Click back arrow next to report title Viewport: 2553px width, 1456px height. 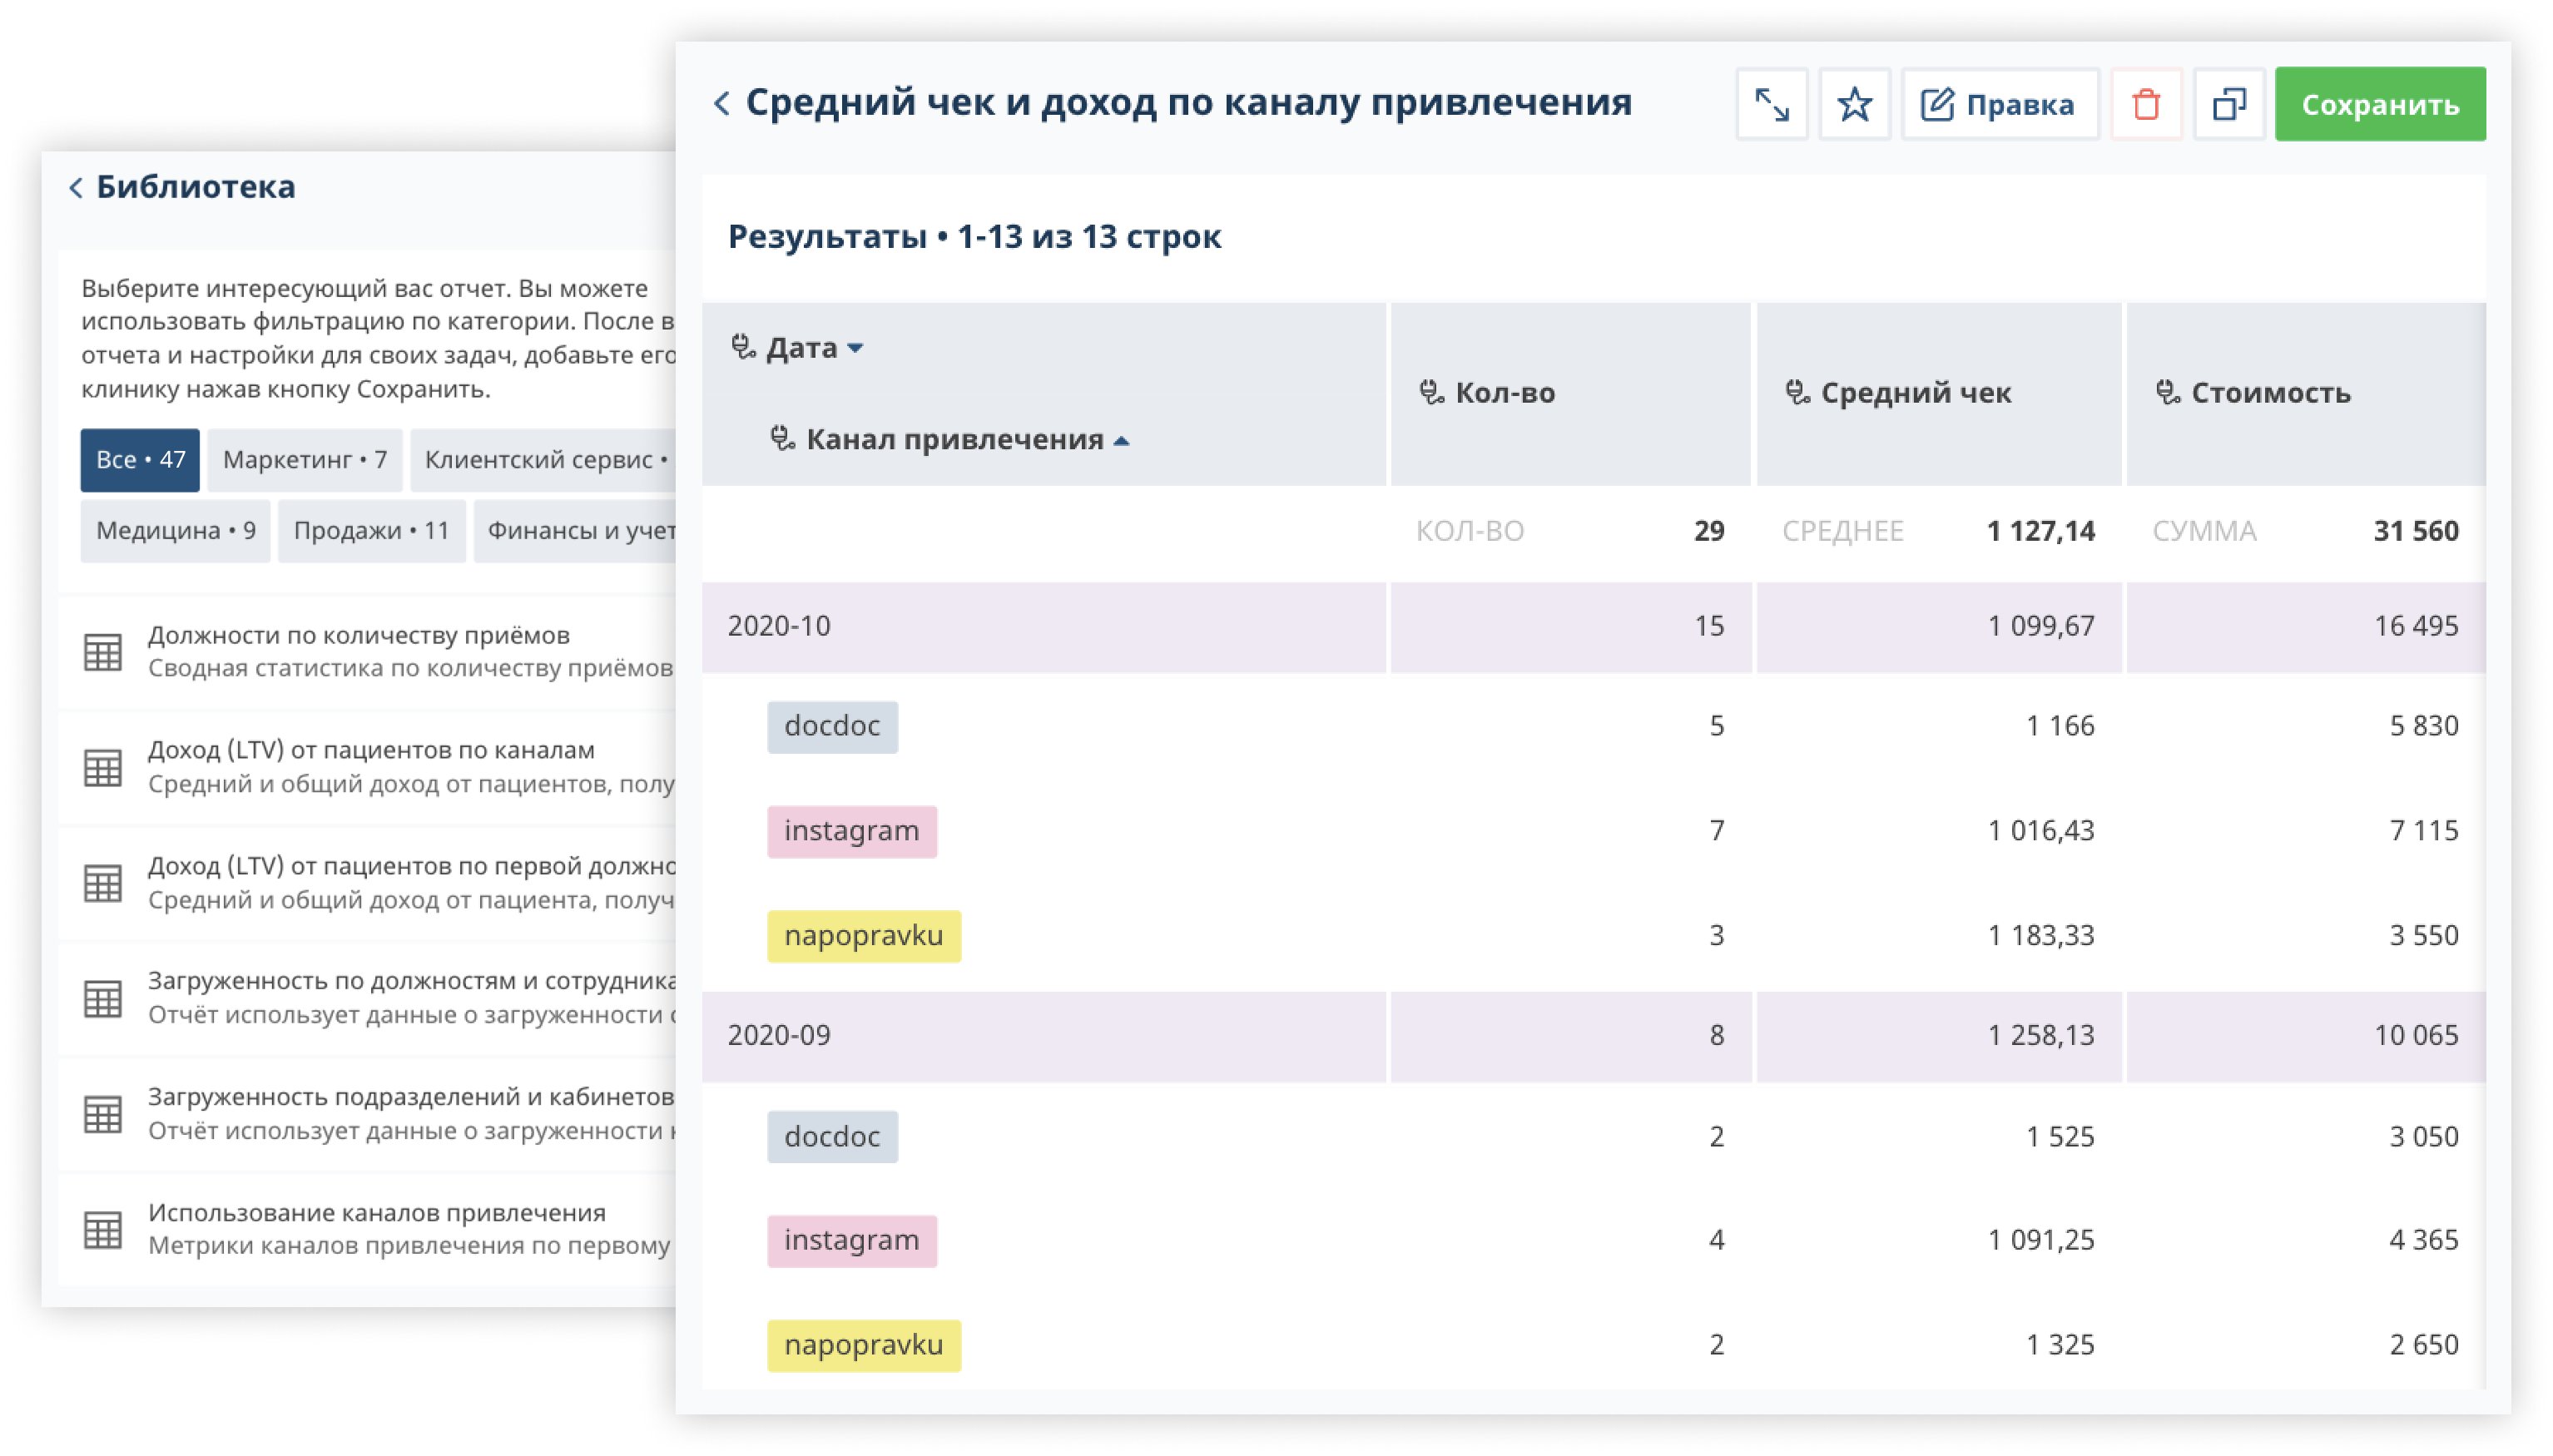coord(722,103)
